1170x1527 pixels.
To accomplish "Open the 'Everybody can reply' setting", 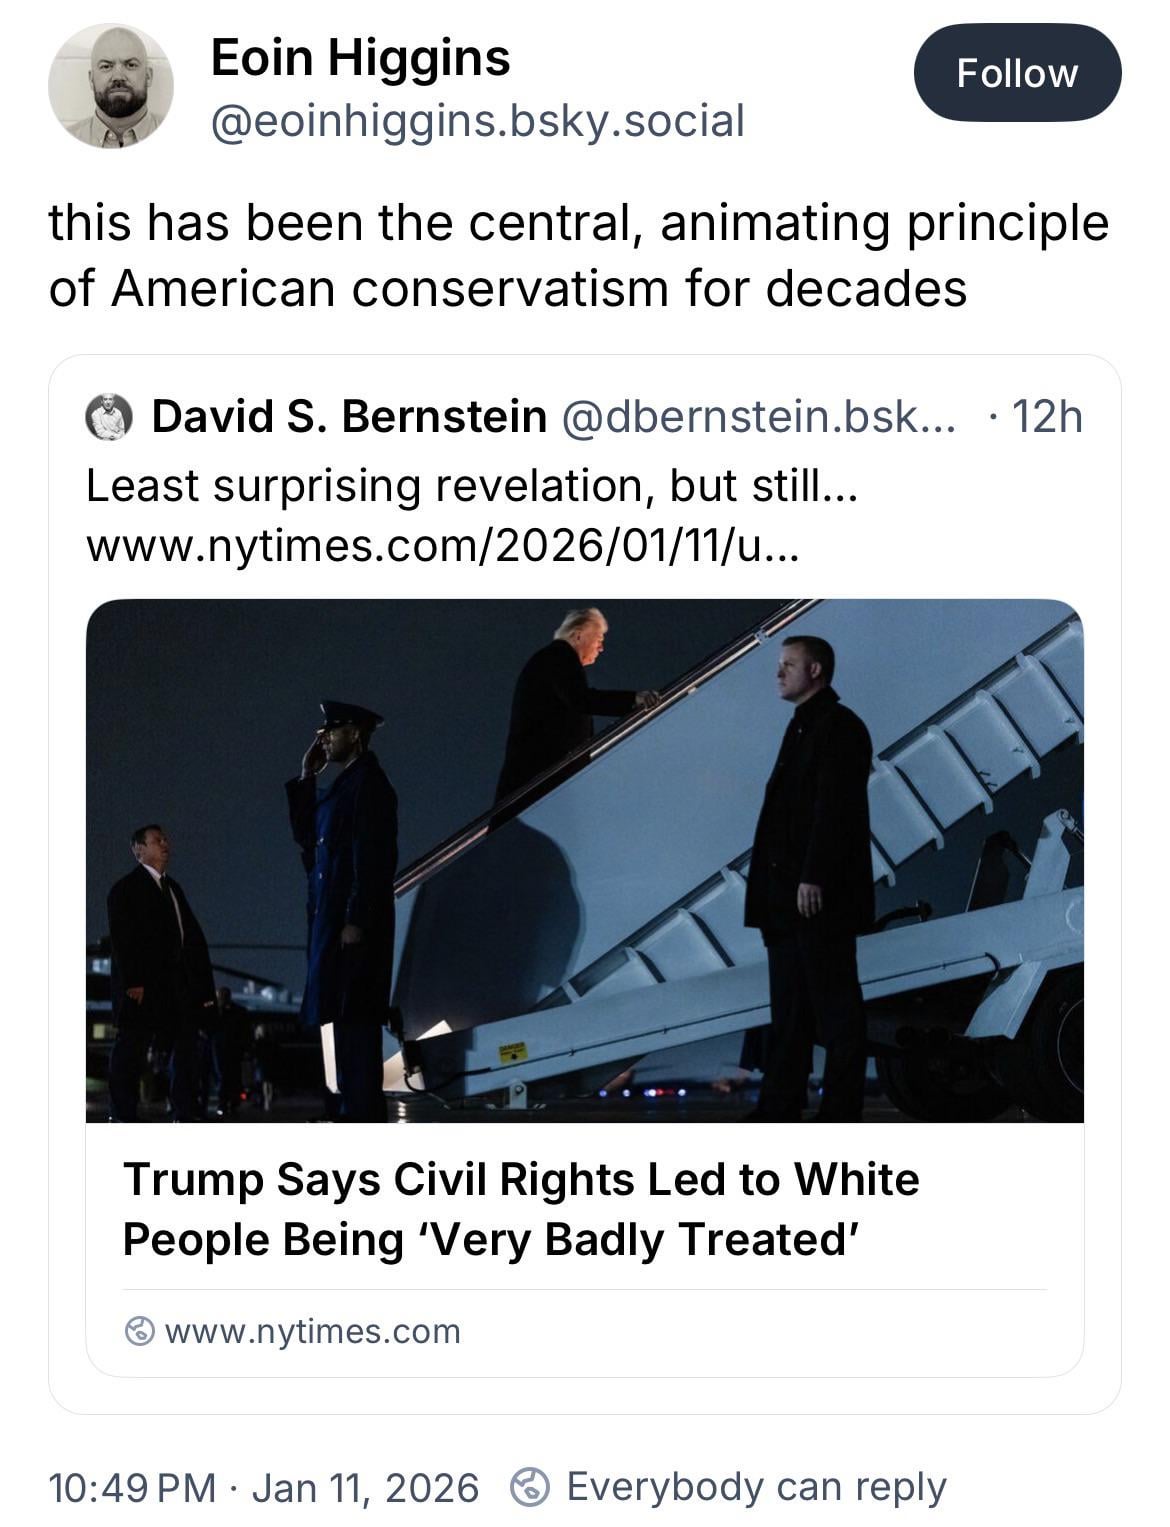I will tap(756, 1487).
